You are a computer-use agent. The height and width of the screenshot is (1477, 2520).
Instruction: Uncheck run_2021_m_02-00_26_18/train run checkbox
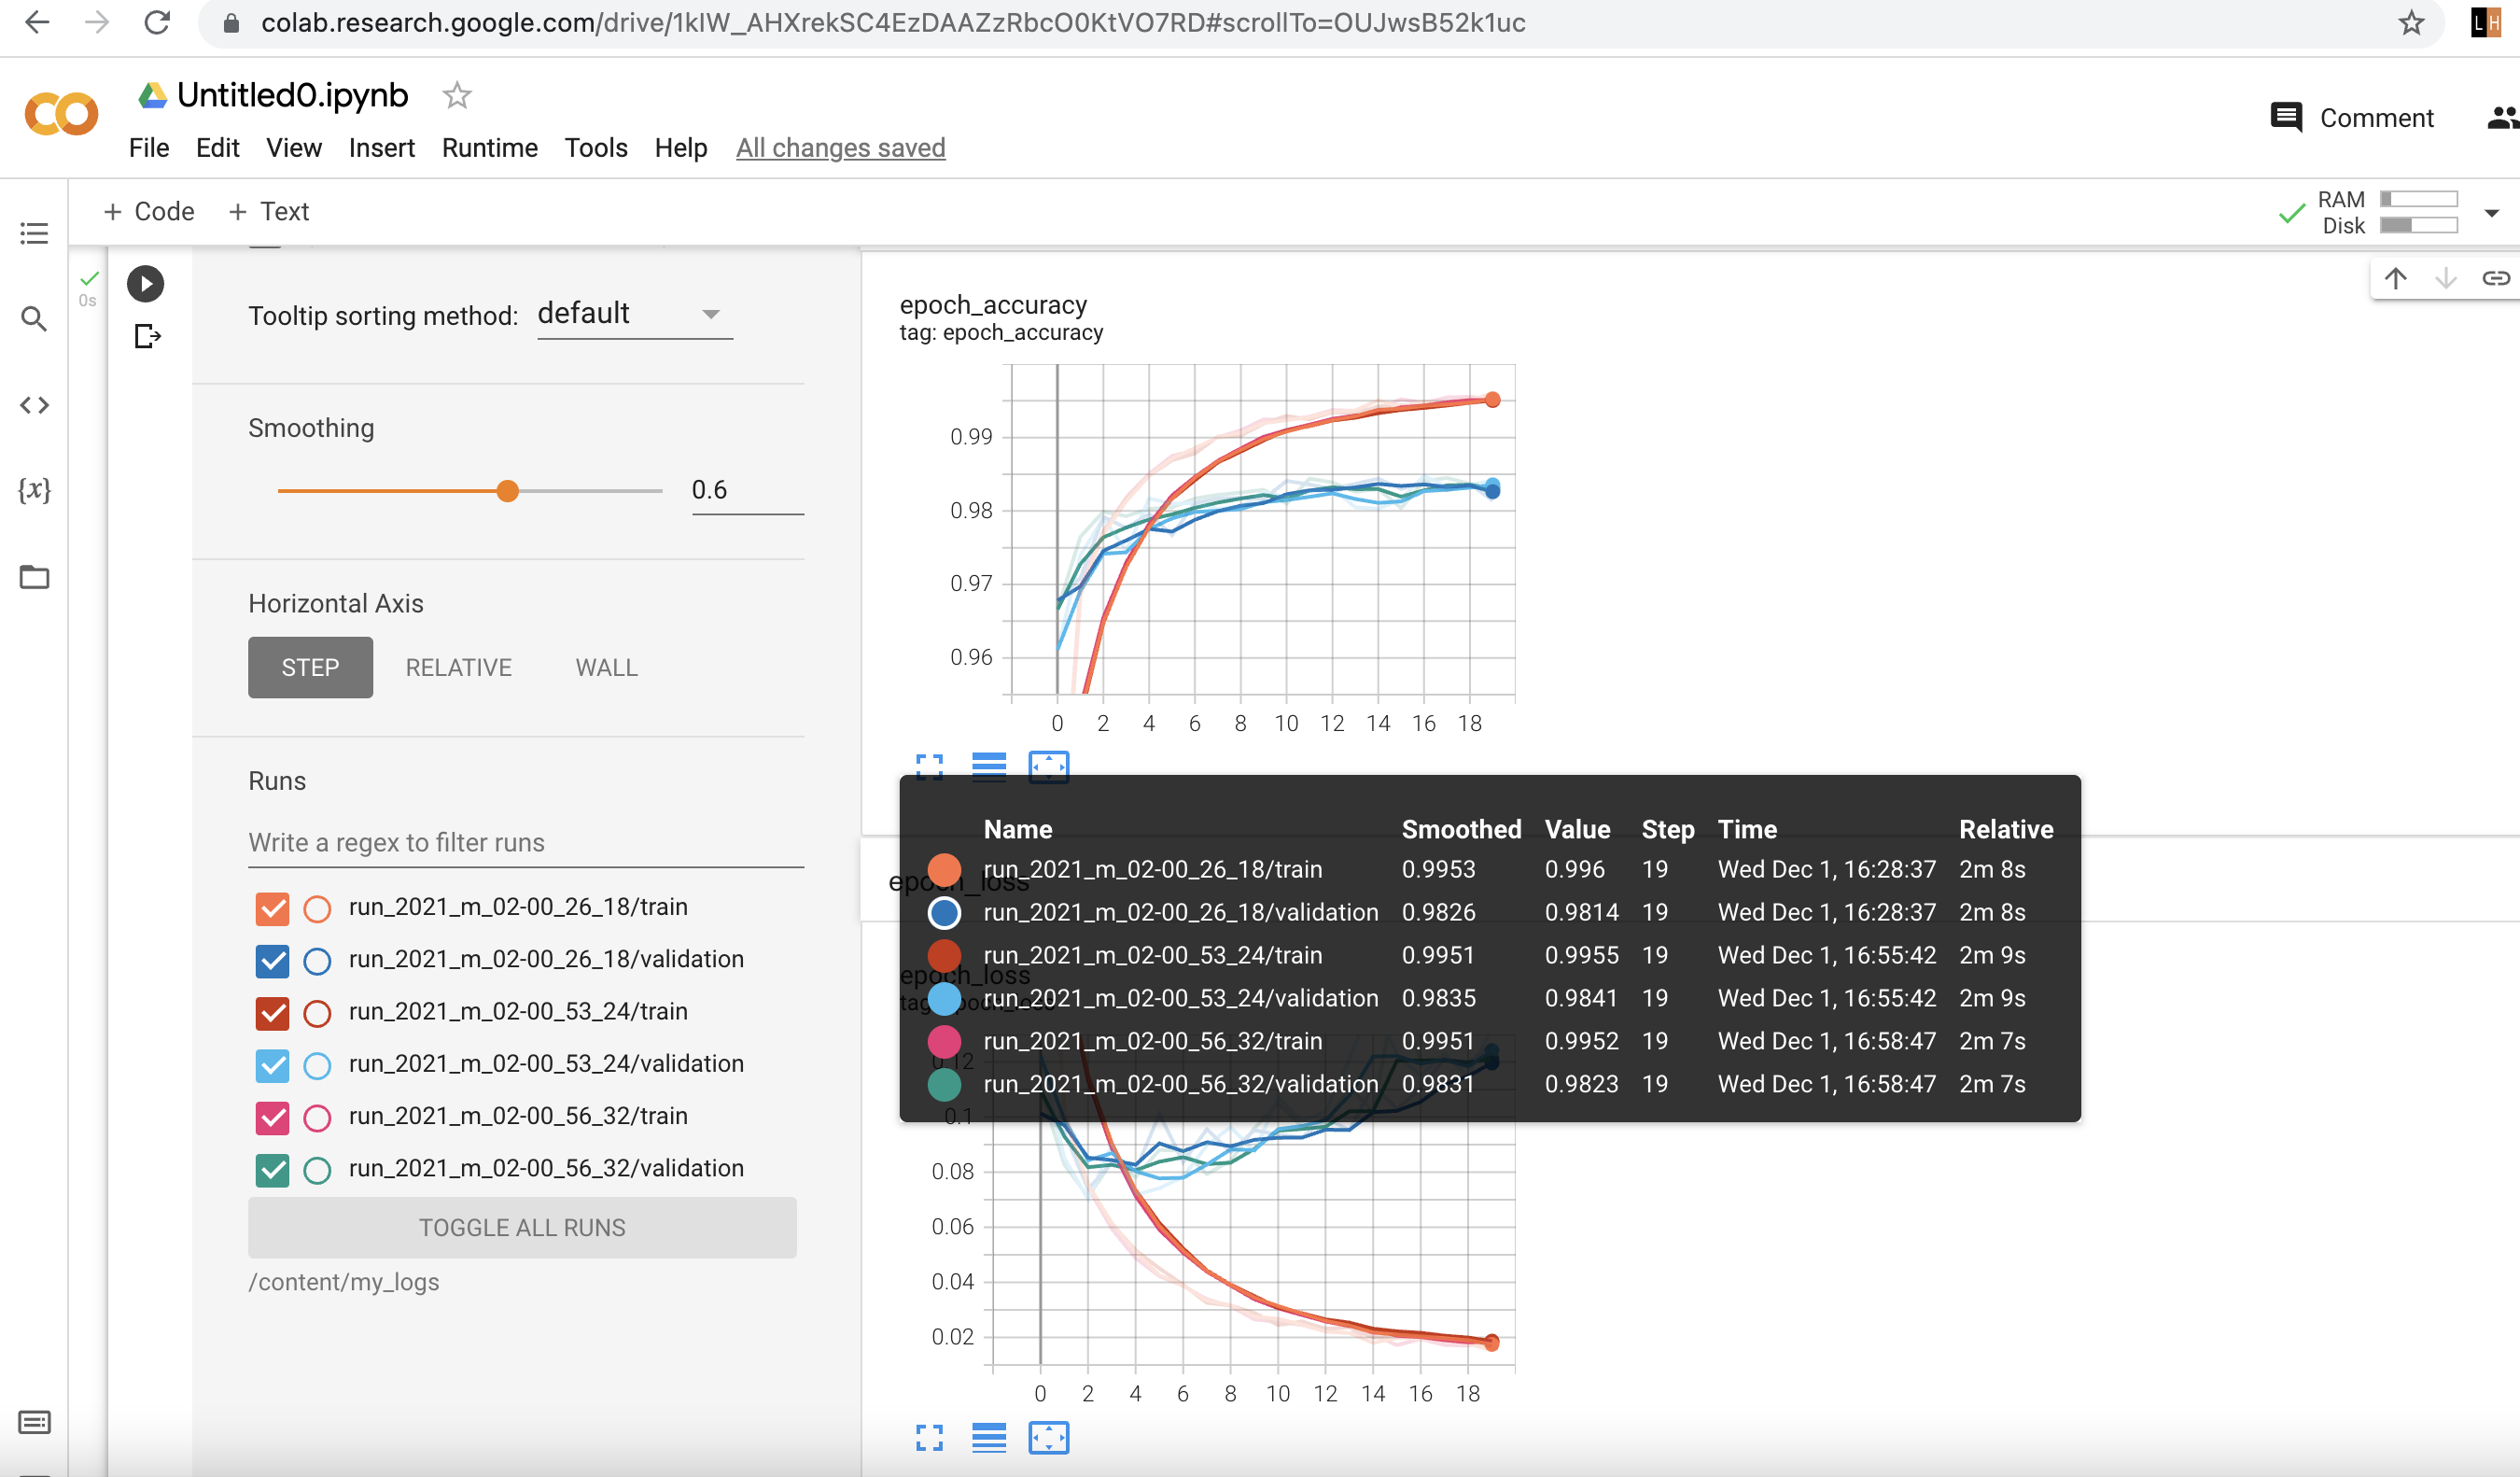(272, 908)
